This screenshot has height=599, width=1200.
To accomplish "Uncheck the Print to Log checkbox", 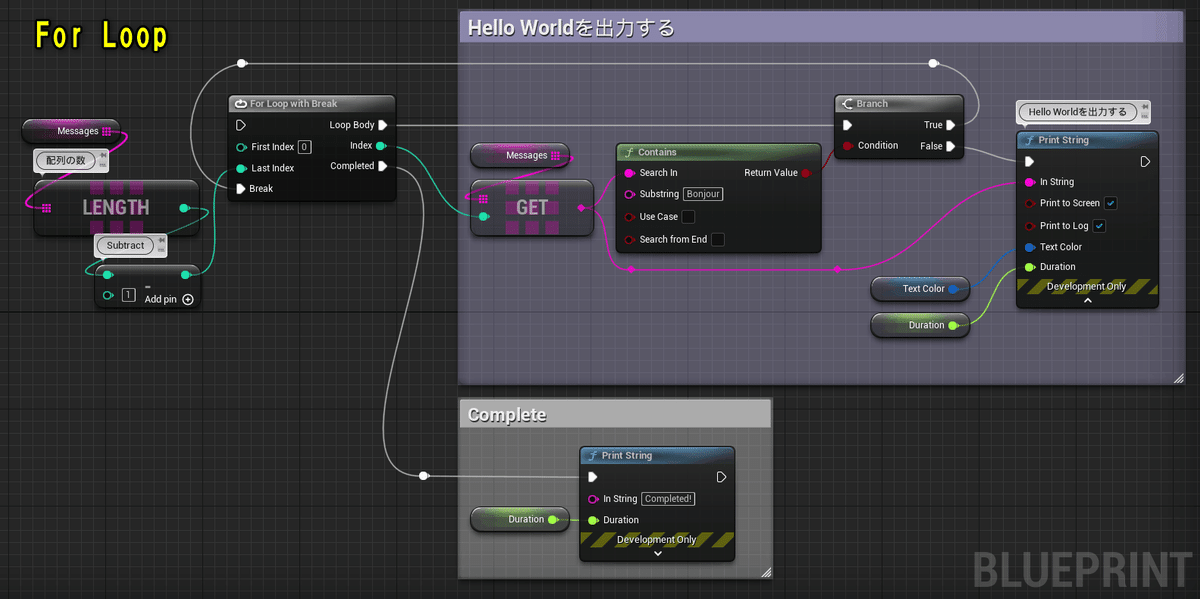I will click(1099, 226).
